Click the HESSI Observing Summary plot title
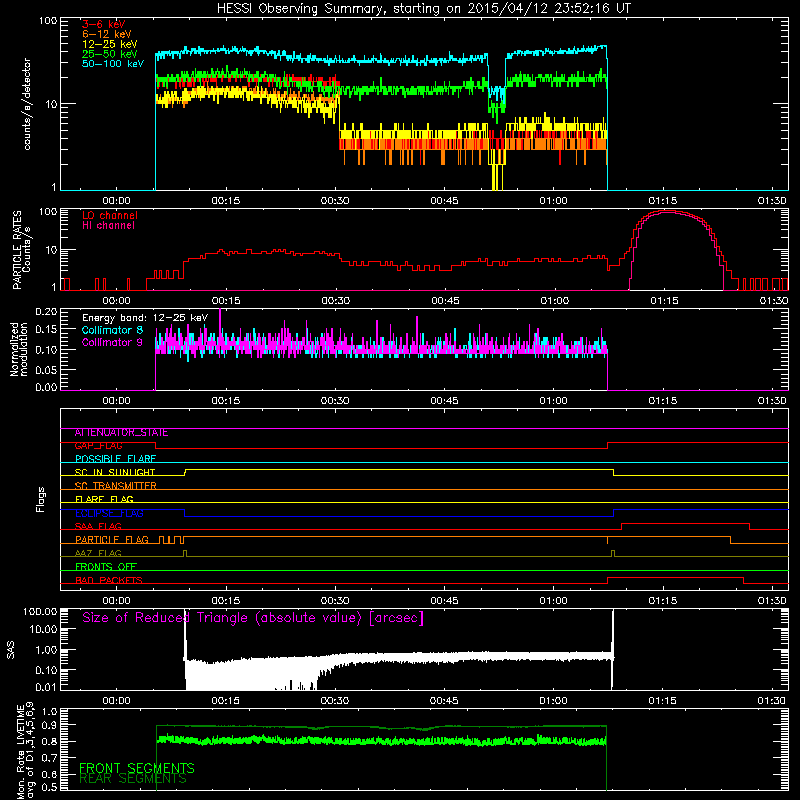Viewport: 800px width, 800px height. pyautogui.click(x=423, y=8)
